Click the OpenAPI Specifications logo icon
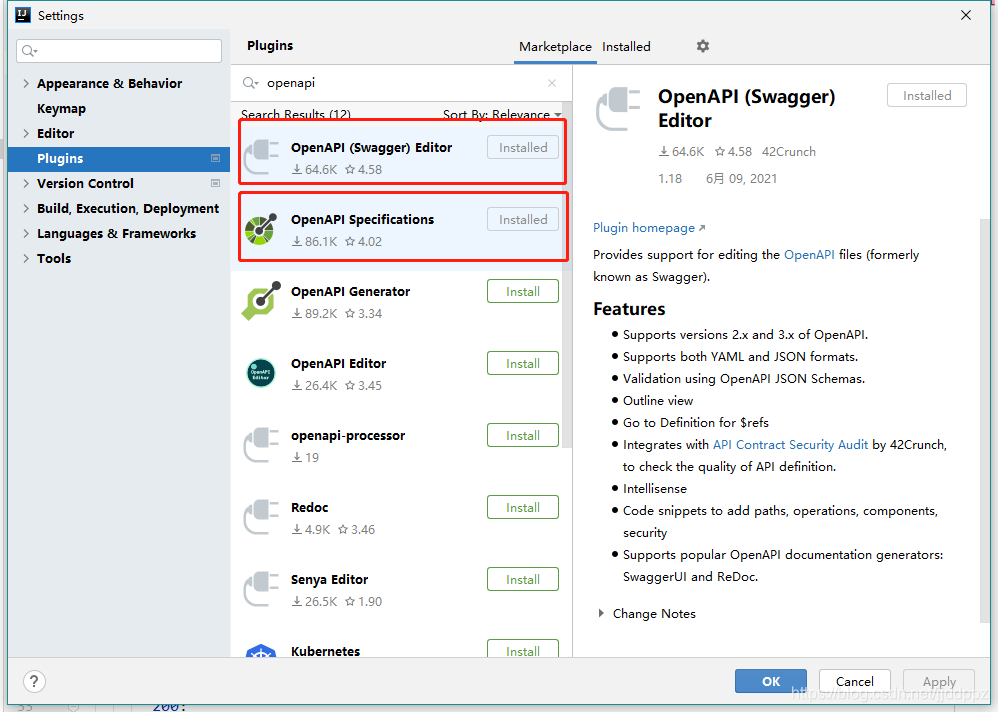 tap(261, 229)
